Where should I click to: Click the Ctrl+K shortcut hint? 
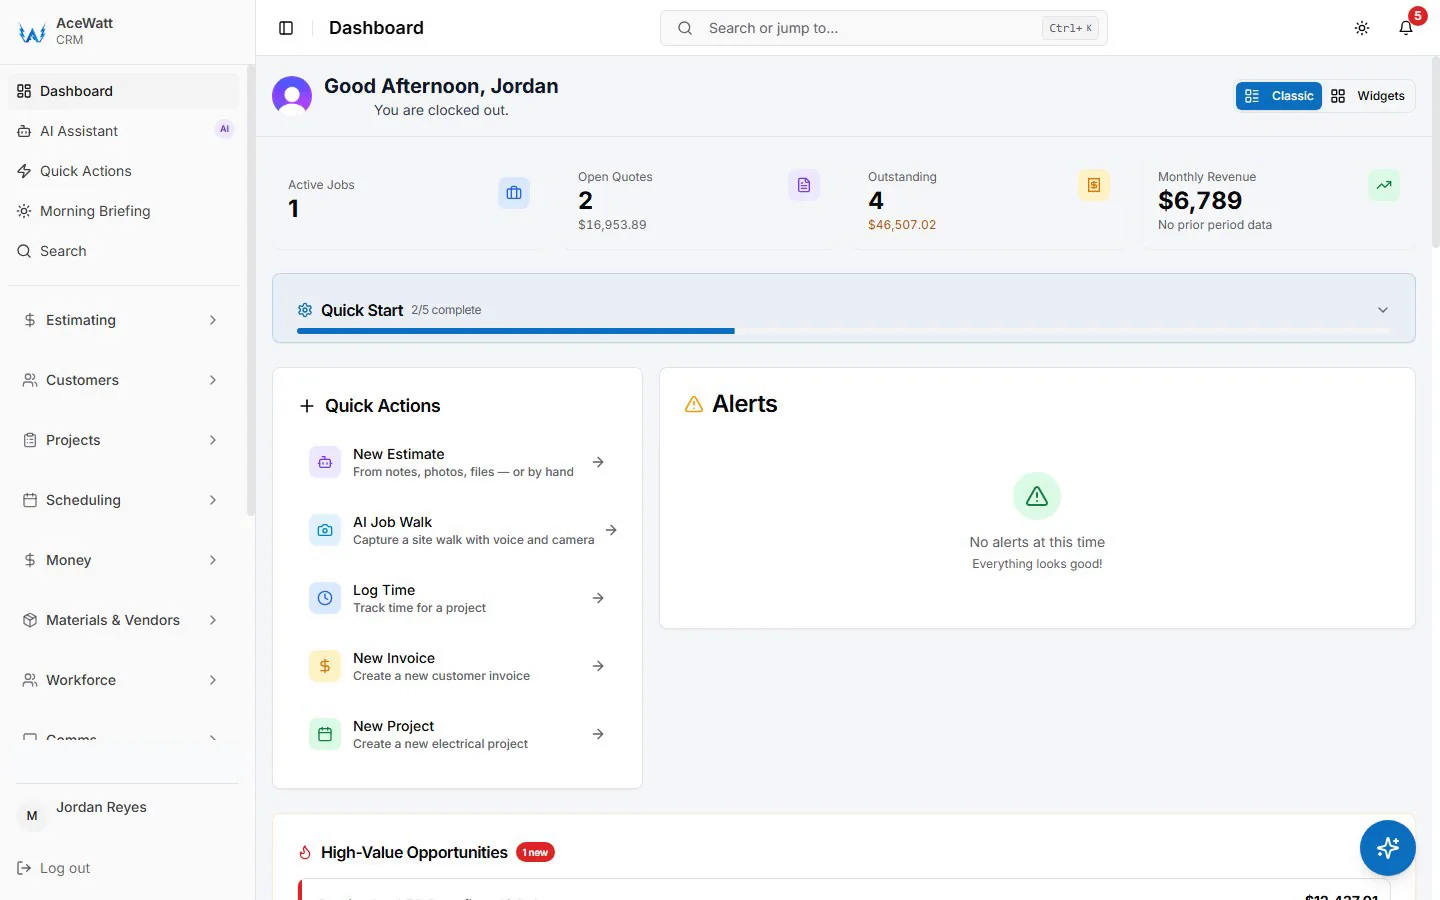(x=1070, y=28)
